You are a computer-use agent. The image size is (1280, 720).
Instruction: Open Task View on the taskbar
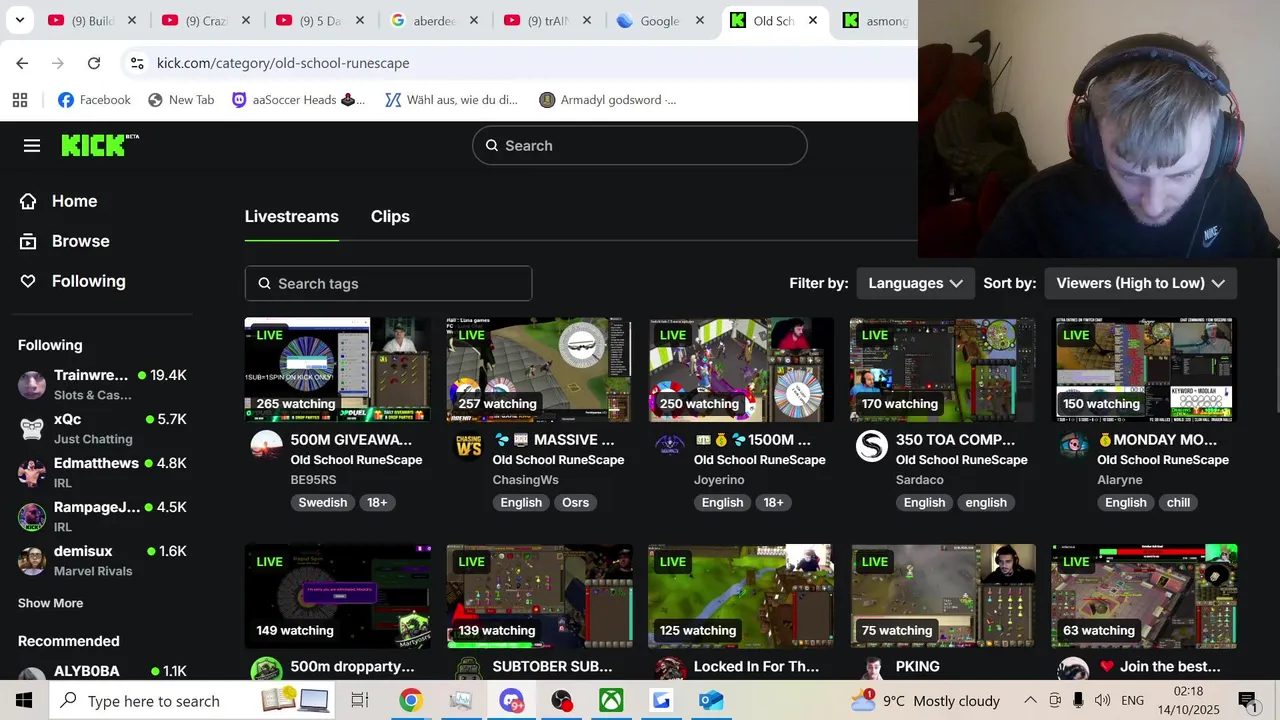pyautogui.click(x=360, y=700)
